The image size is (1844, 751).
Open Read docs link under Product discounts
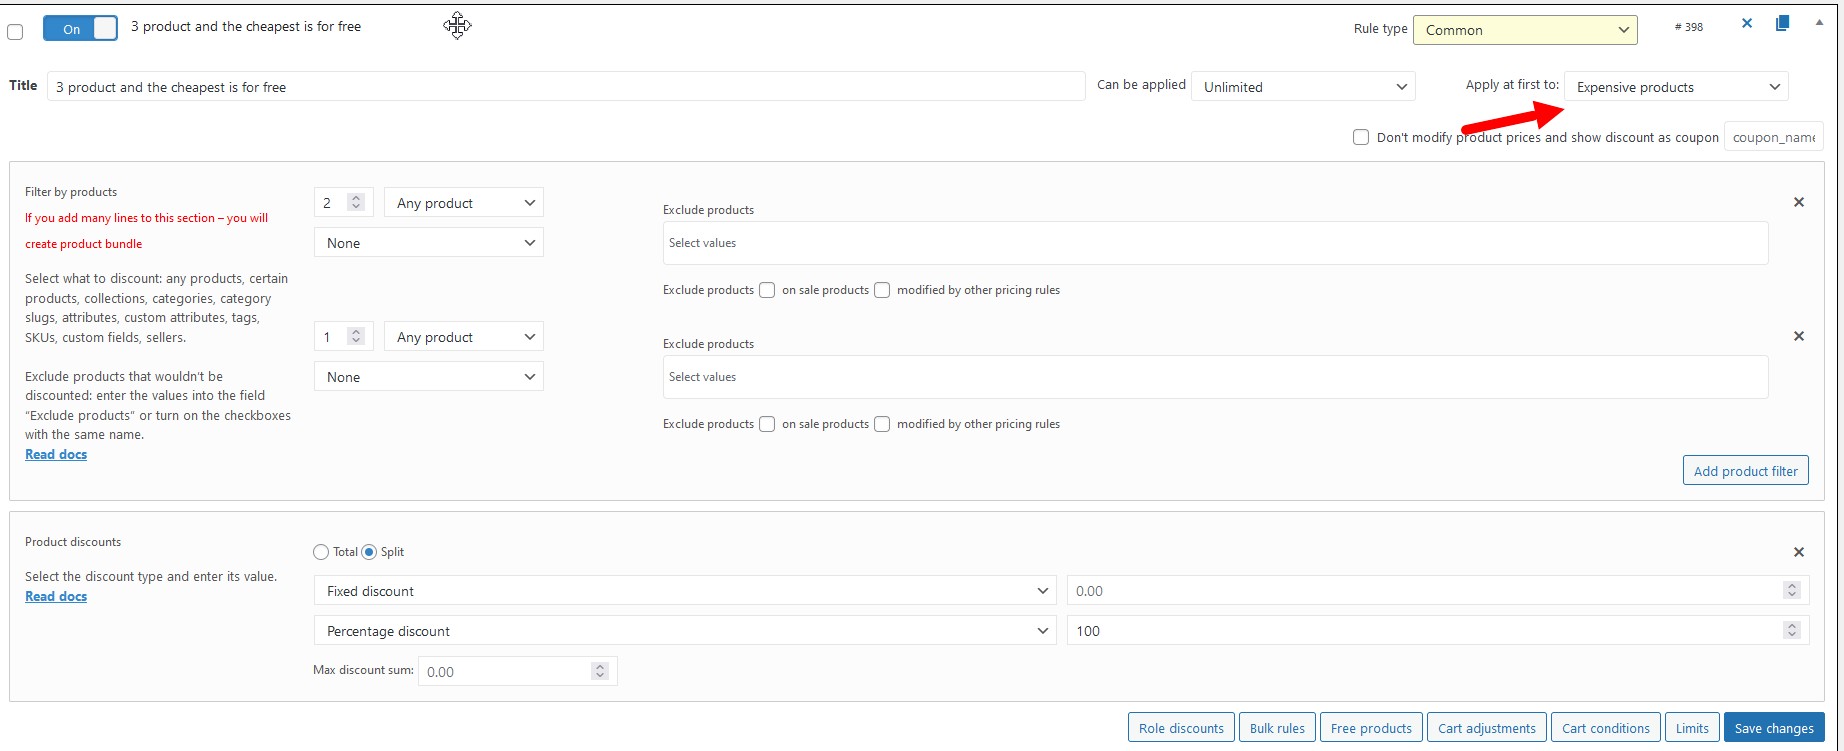[x=56, y=596]
